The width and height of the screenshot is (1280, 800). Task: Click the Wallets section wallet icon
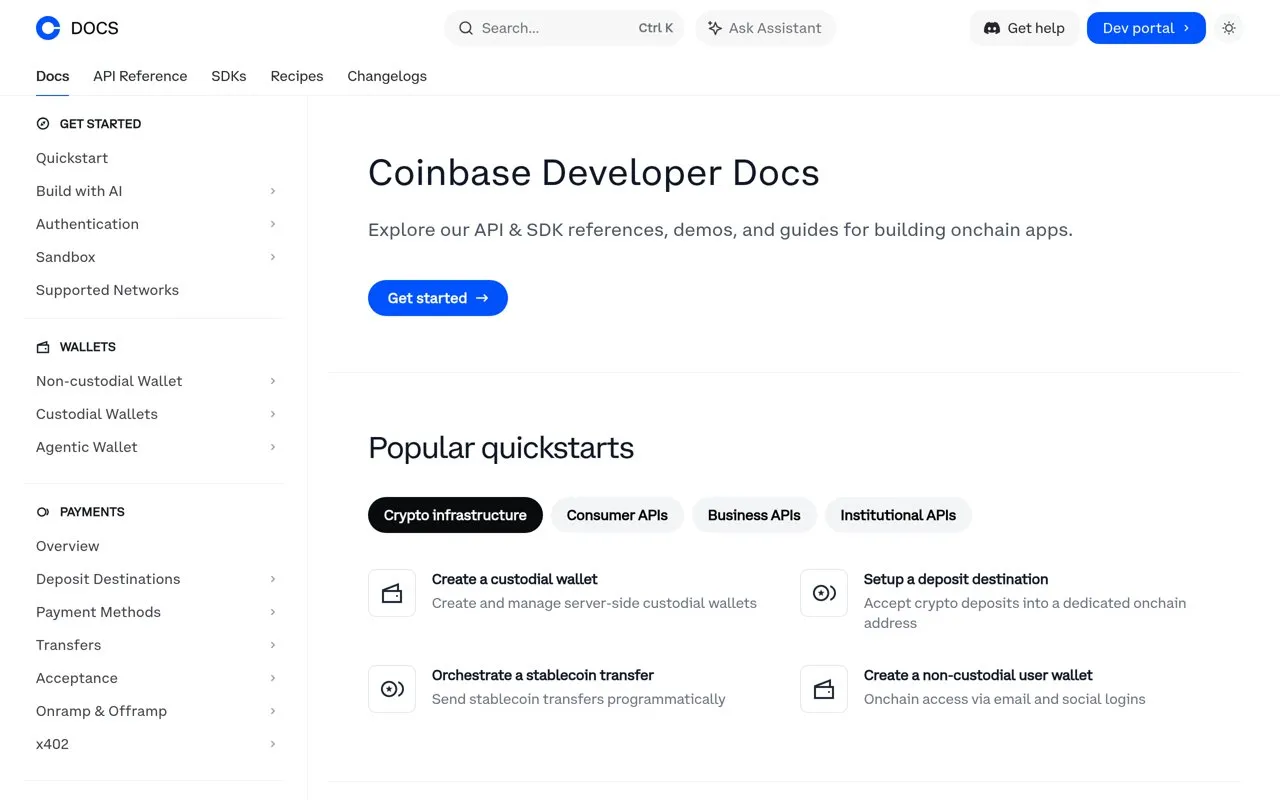pos(43,347)
